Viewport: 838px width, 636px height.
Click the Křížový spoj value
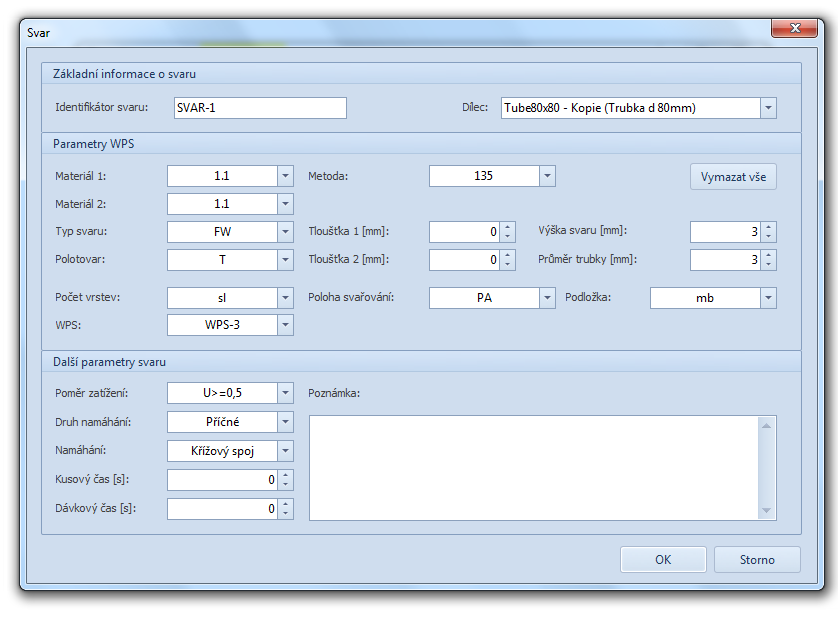pyautogui.click(x=222, y=451)
